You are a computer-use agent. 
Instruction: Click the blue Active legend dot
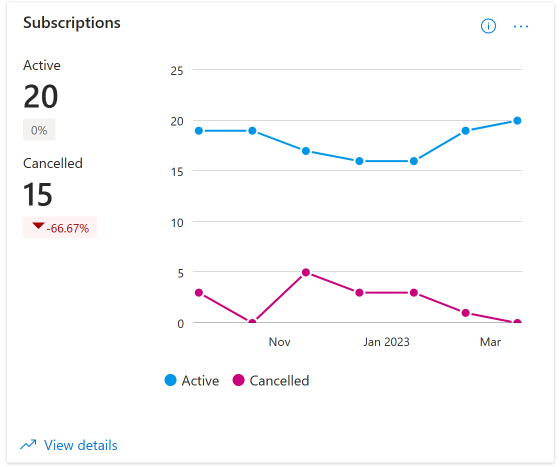tap(170, 380)
